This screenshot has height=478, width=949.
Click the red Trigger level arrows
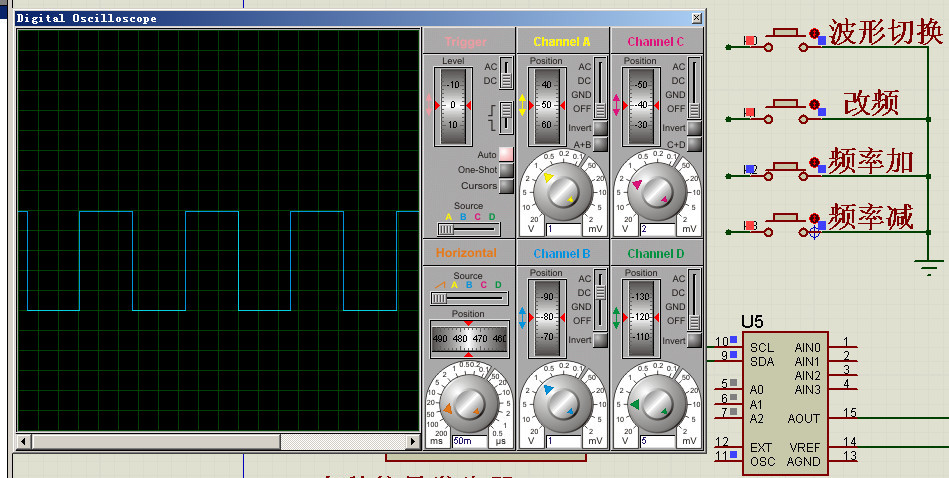[429, 105]
